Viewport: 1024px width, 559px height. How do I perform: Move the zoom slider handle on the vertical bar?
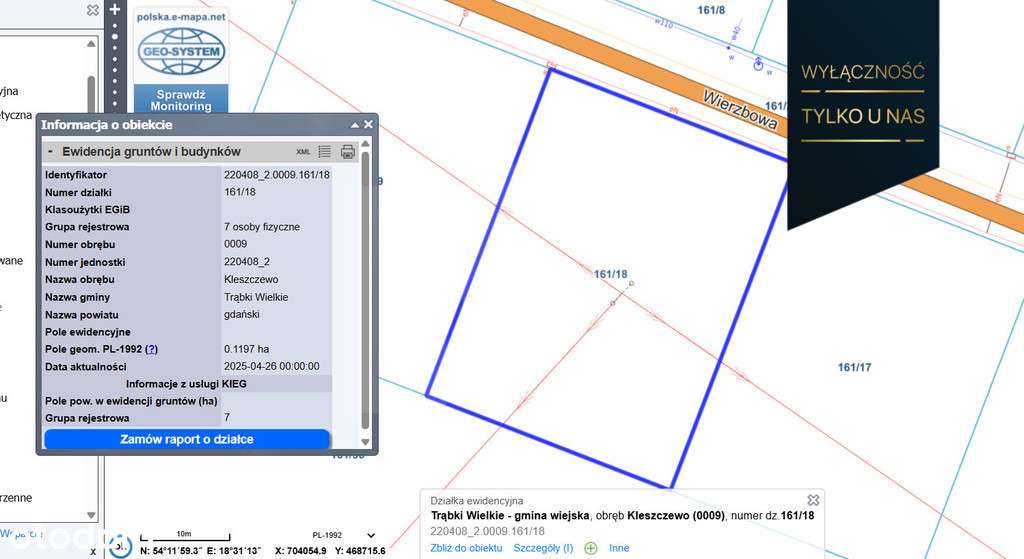point(115,37)
